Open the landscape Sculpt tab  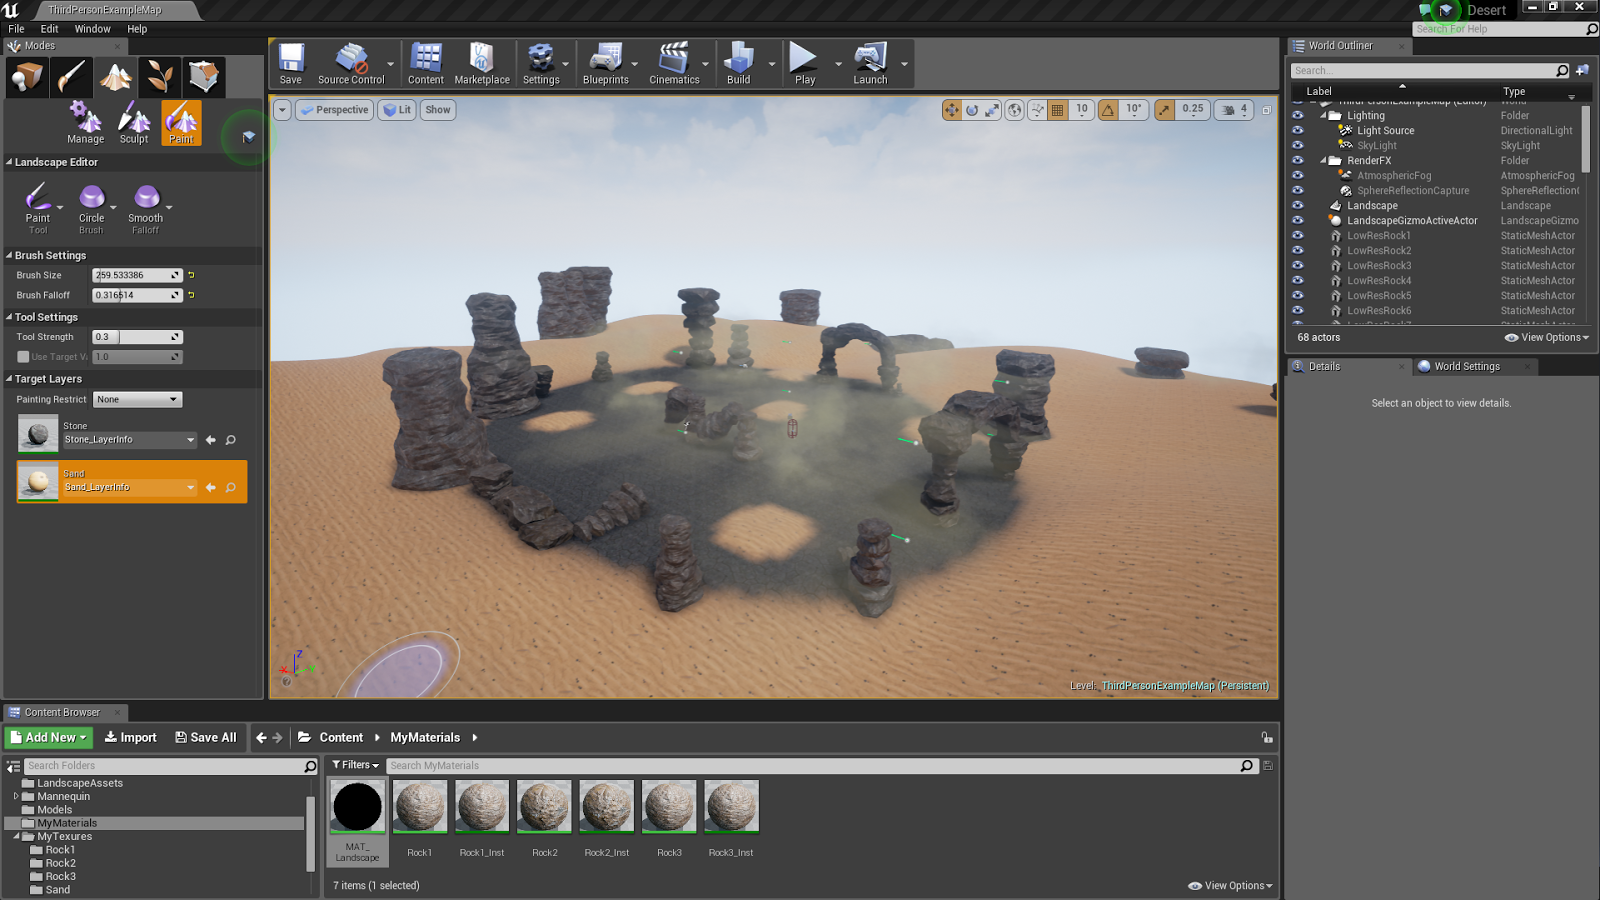click(x=134, y=123)
